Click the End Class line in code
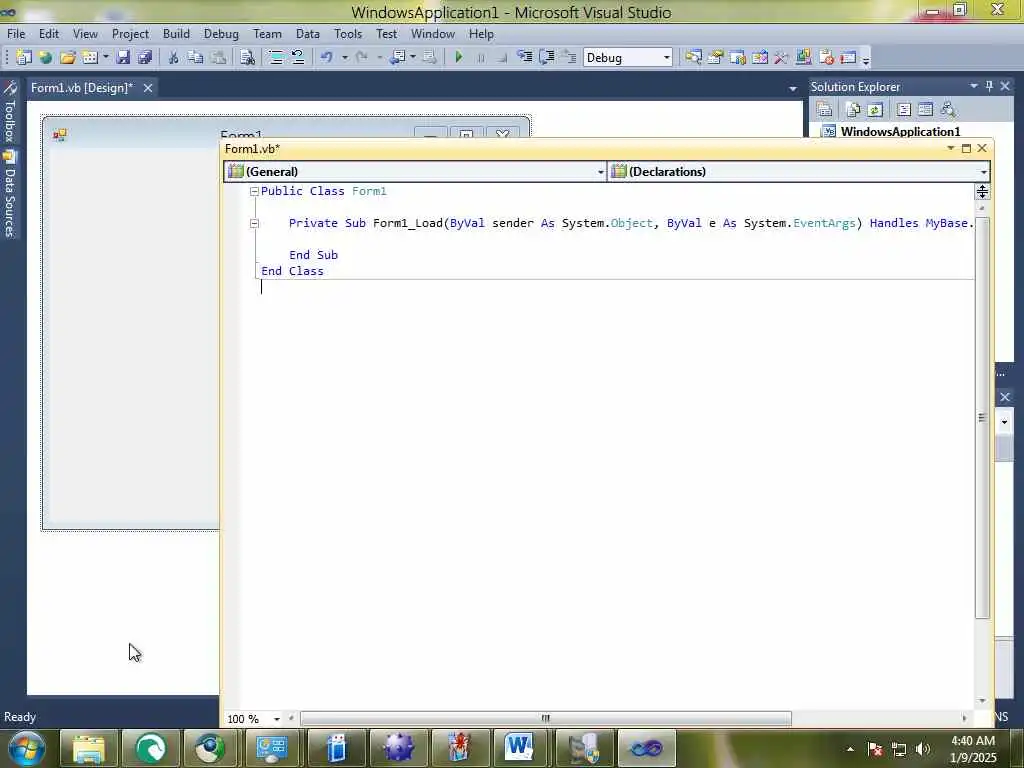Viewport: 1024px width, 768px height. [x=292, y=271]
